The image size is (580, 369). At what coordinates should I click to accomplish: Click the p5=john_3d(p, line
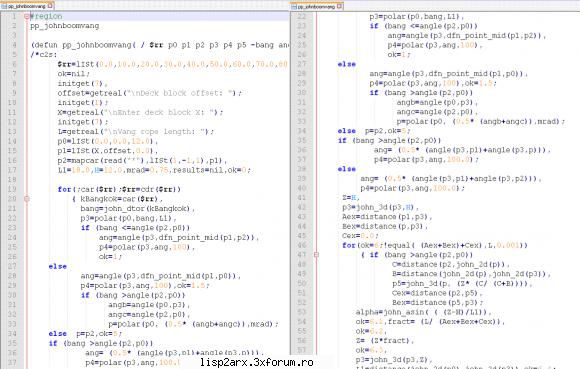click(x=462, y=284)
